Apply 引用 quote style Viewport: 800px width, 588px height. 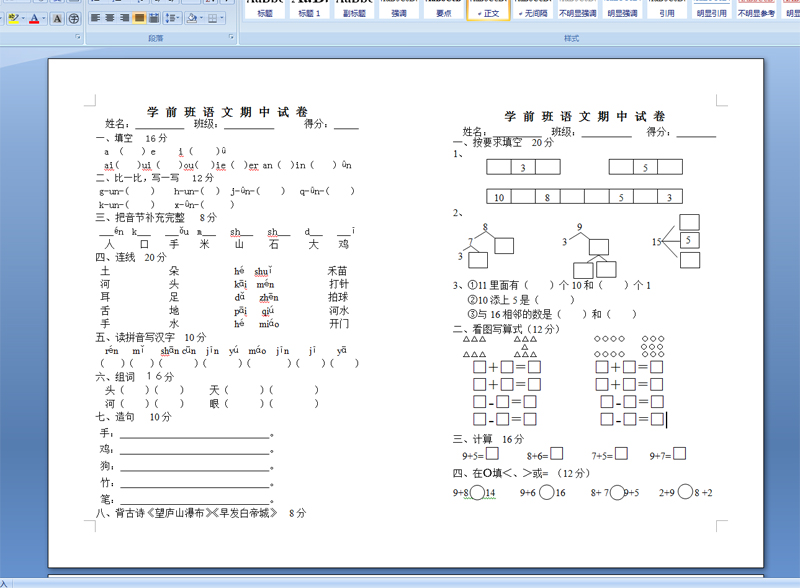pos(667,9)
